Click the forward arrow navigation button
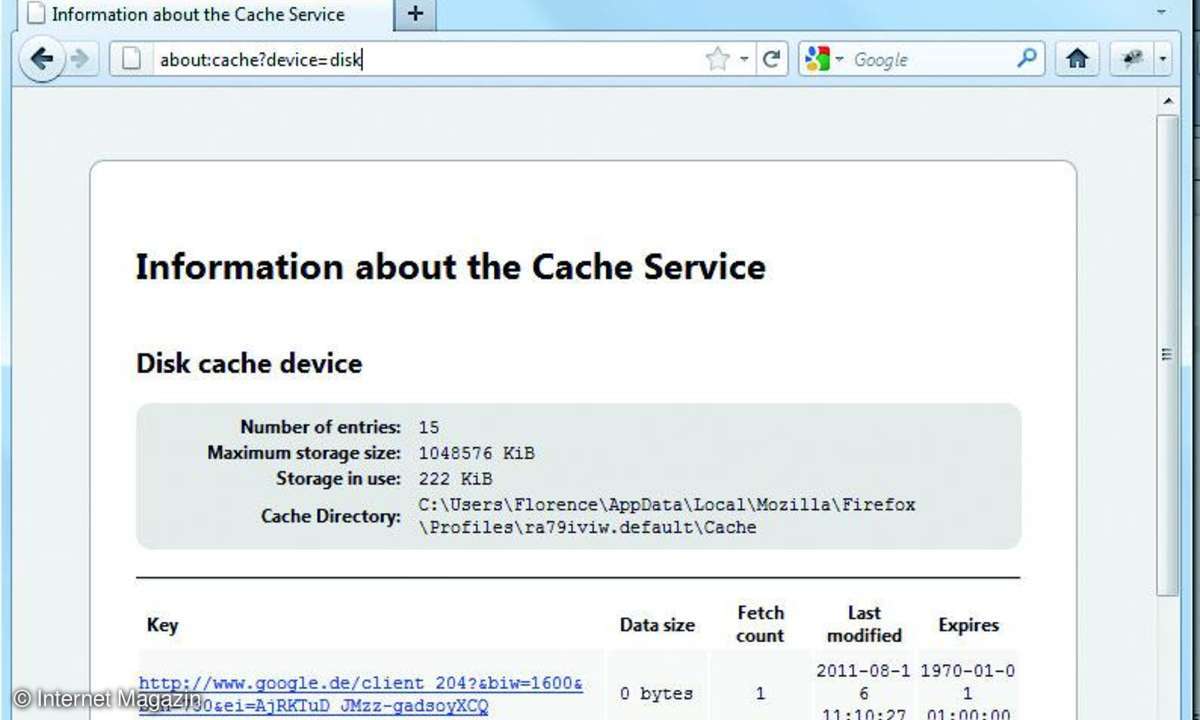Viewport: 1200px width, 720px height. tap(80, 59)
